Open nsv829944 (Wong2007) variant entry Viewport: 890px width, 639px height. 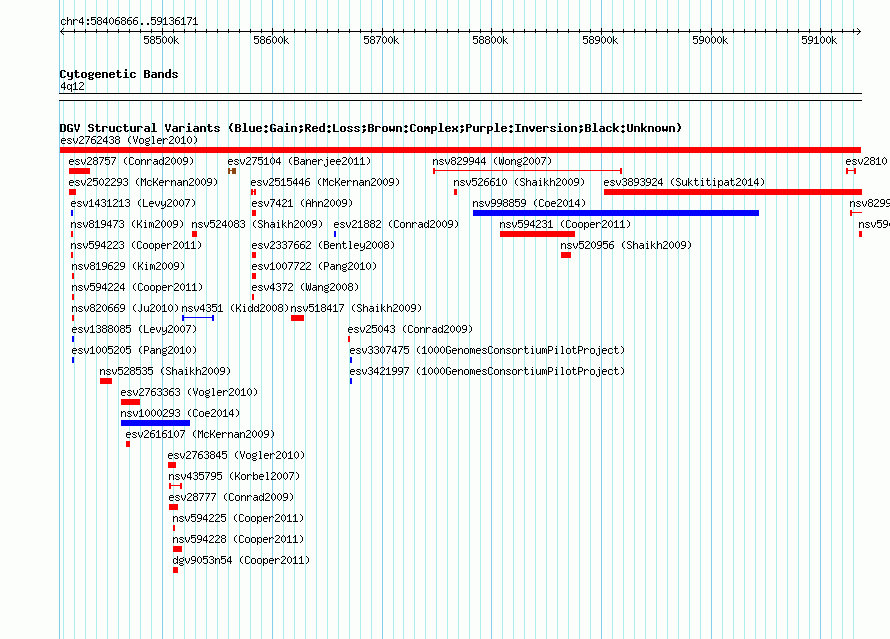[492, 161]
